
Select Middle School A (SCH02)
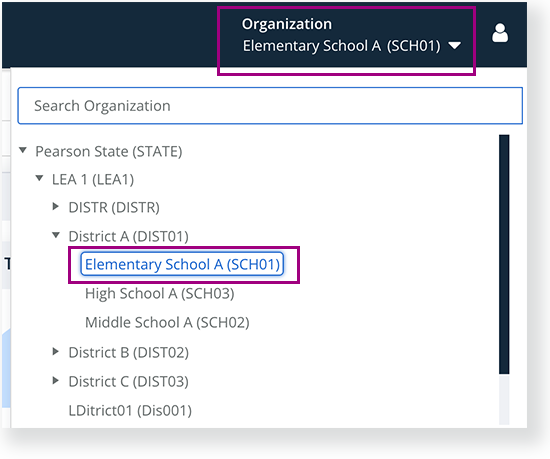pyautogui.click(x=167, y=323)
